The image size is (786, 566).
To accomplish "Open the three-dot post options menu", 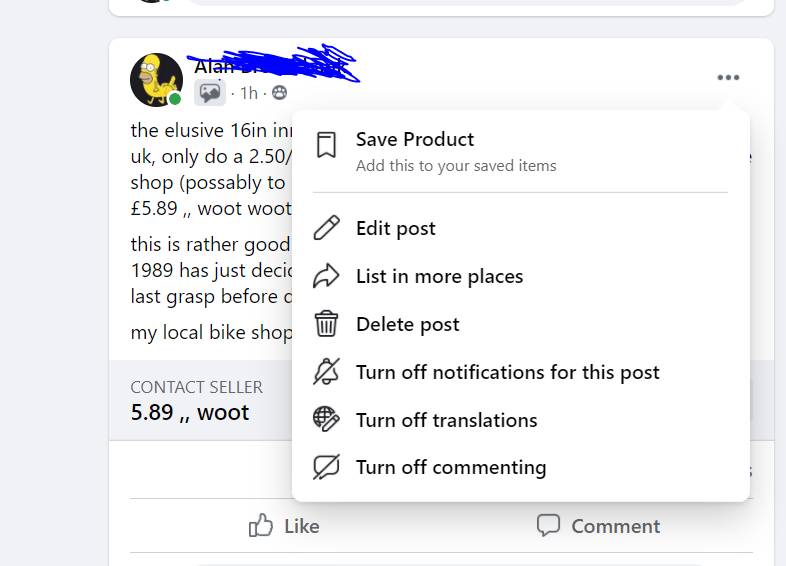I will tap(728, 78).
